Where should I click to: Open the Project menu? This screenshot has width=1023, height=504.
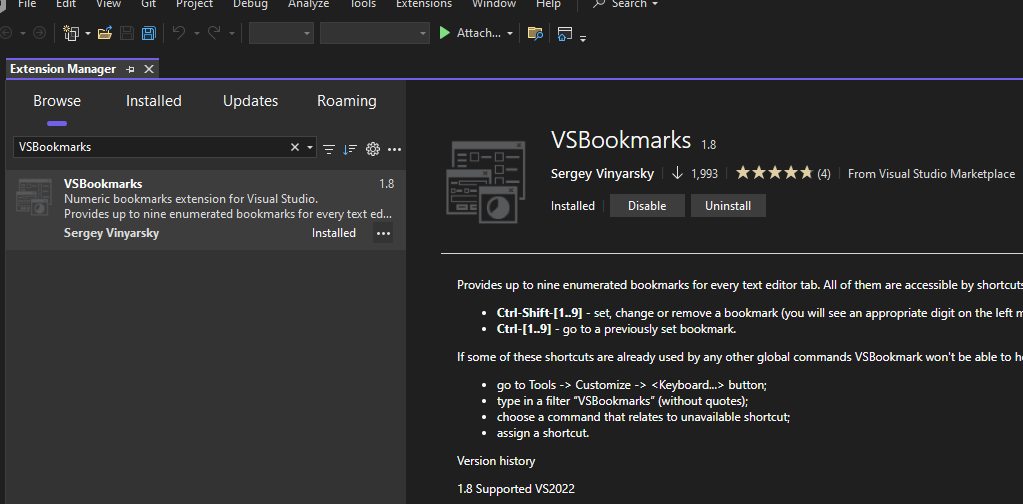(194, 4)
